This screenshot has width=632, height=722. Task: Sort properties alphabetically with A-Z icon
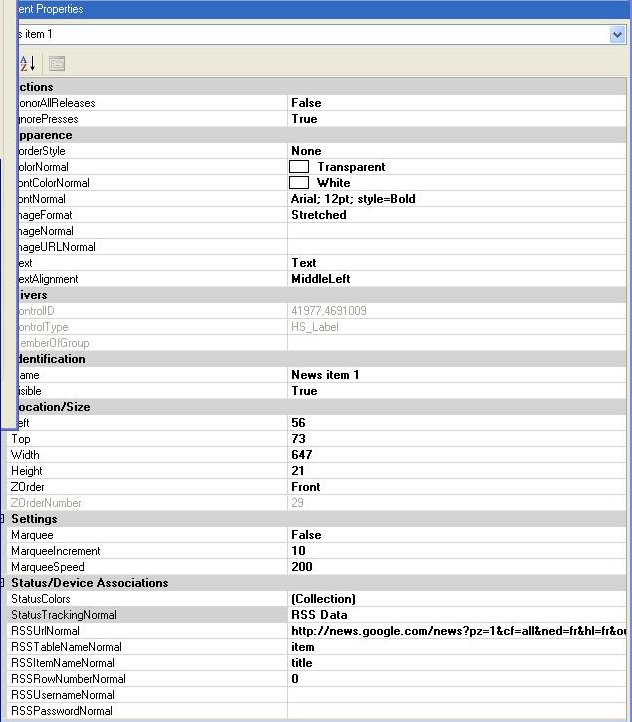[x=28, y=64]
